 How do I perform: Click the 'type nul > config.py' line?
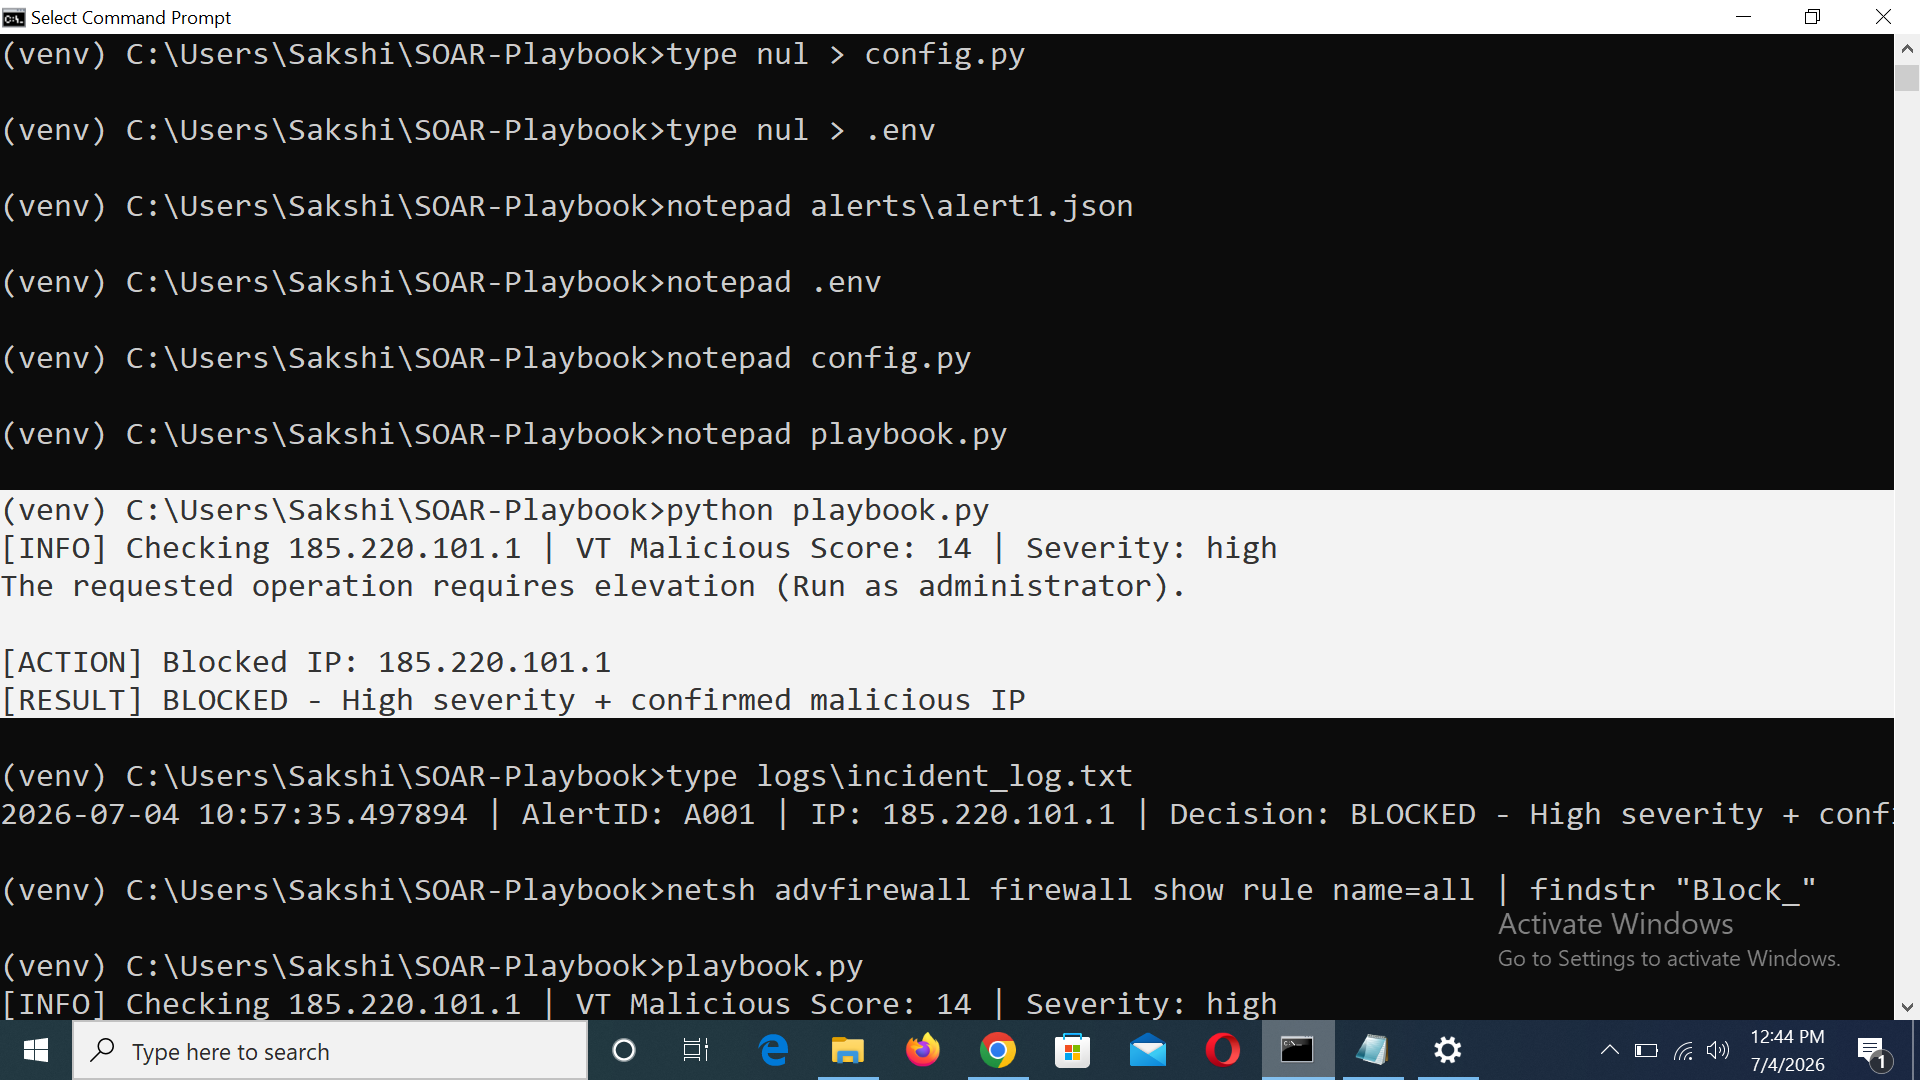tap(513, 54)
